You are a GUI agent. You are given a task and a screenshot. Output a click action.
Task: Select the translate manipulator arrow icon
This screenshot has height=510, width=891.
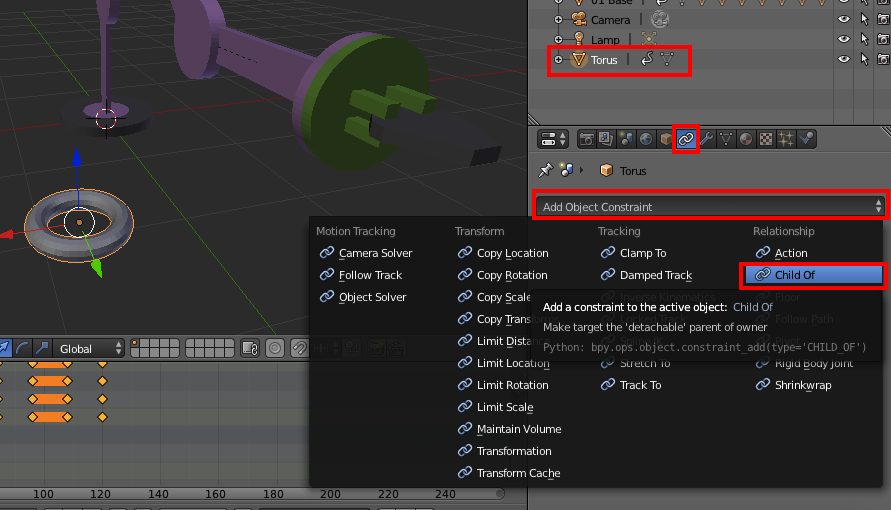pyautogui.click(x=5, y=348)
